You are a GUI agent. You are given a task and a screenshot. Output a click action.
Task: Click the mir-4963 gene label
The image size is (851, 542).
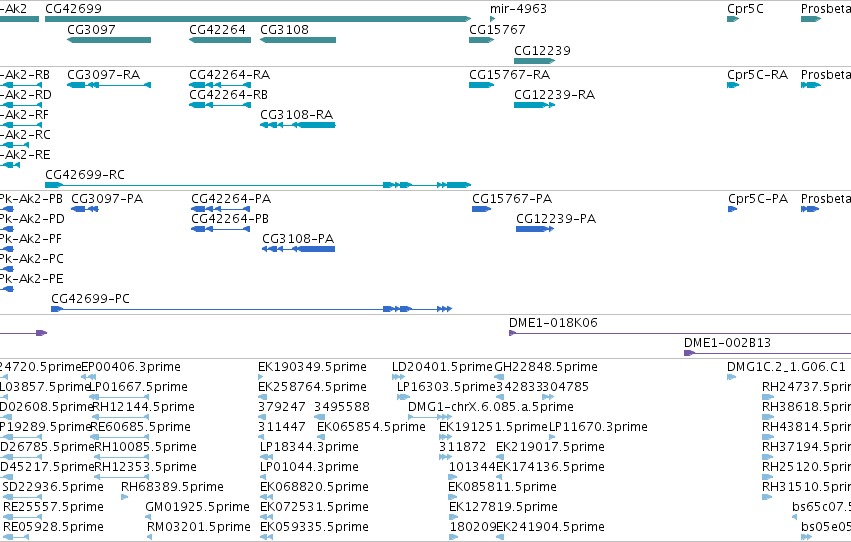518,9
